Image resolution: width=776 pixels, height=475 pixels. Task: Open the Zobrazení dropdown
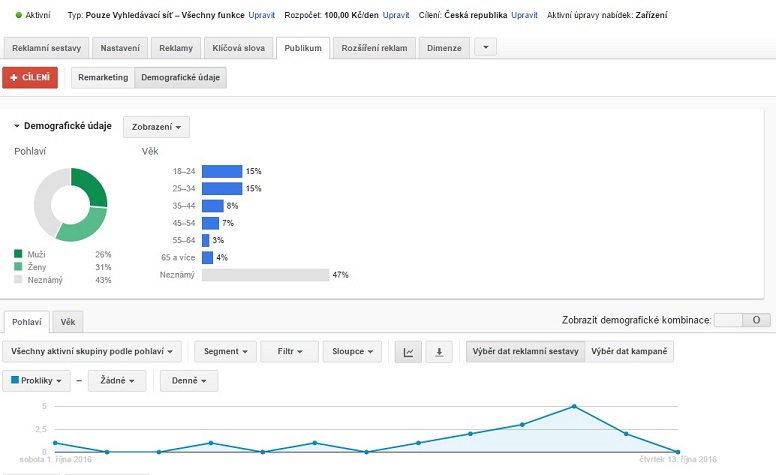tap(156, 127)
